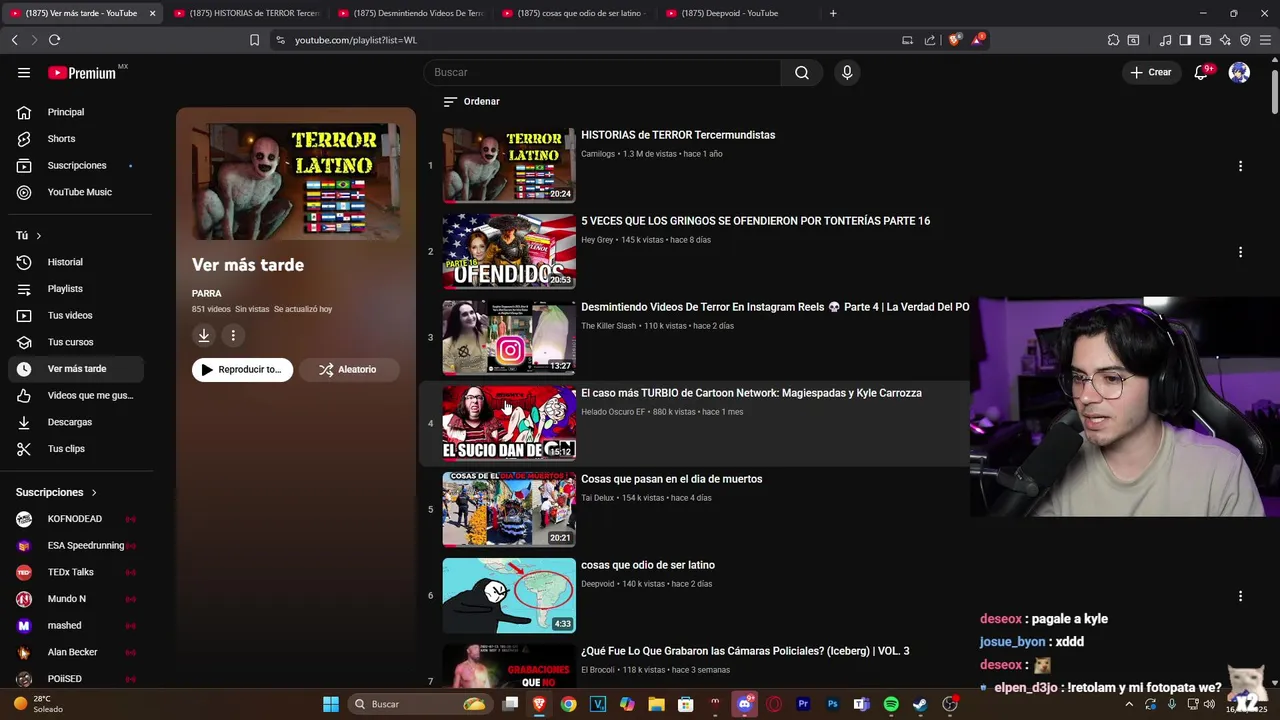Viewport: 1280px width, 720px height.
Task: Open options menu for cosas que odio de ser latino
Action: [x=1240, y=596]
